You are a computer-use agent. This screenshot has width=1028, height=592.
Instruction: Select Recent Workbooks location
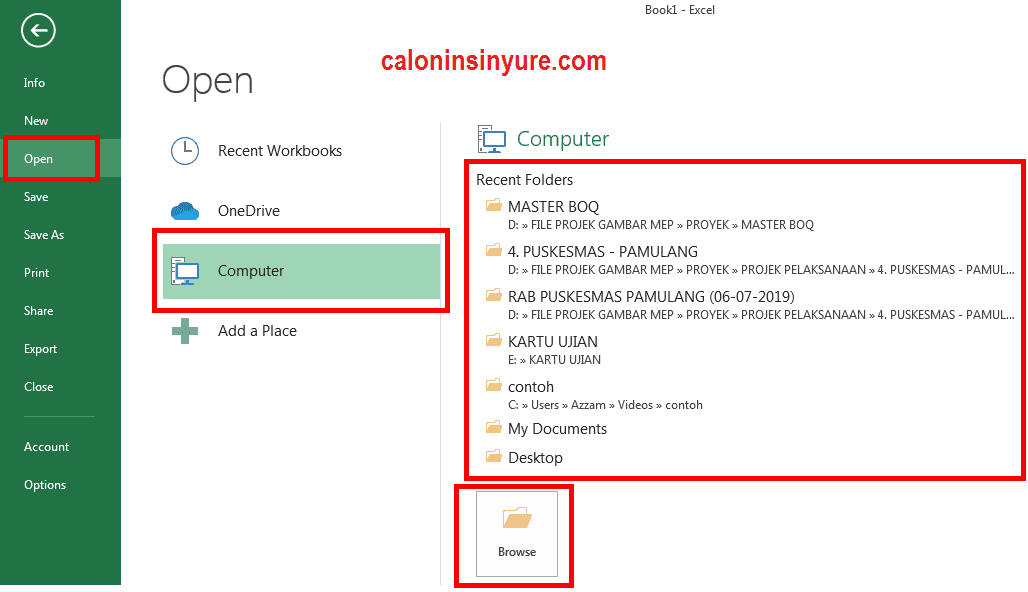click(x=280, y=151)
